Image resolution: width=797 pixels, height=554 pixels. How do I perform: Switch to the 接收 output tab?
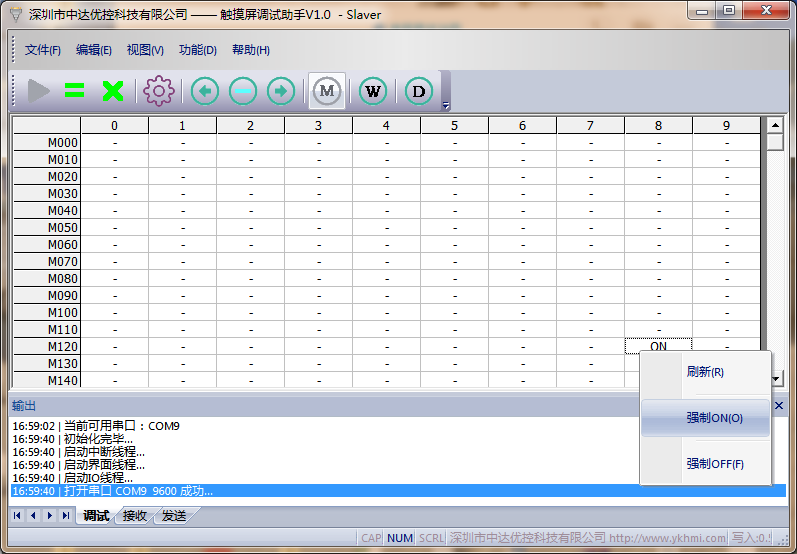134,516
